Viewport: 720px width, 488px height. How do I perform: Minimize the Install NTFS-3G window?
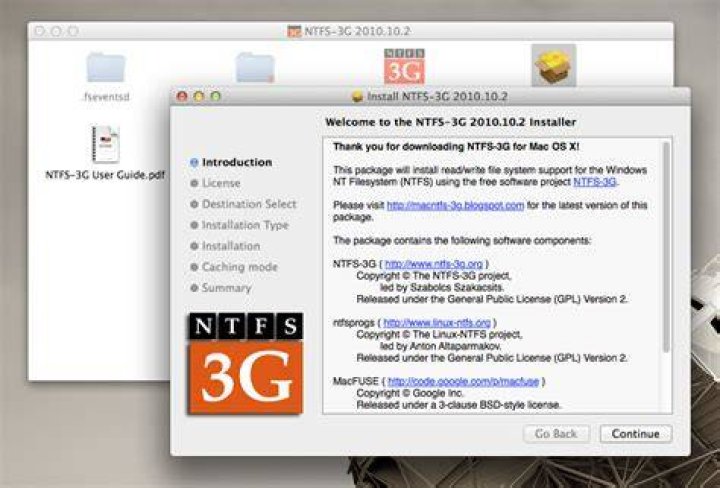[199, 96]
